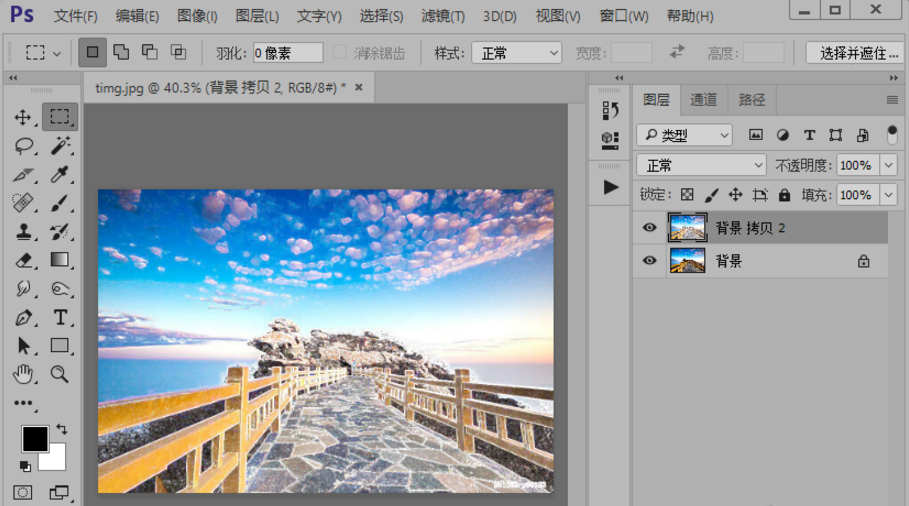Open the 3D panel icon
This screenshot has width=909, height=506.
(610, 140)
